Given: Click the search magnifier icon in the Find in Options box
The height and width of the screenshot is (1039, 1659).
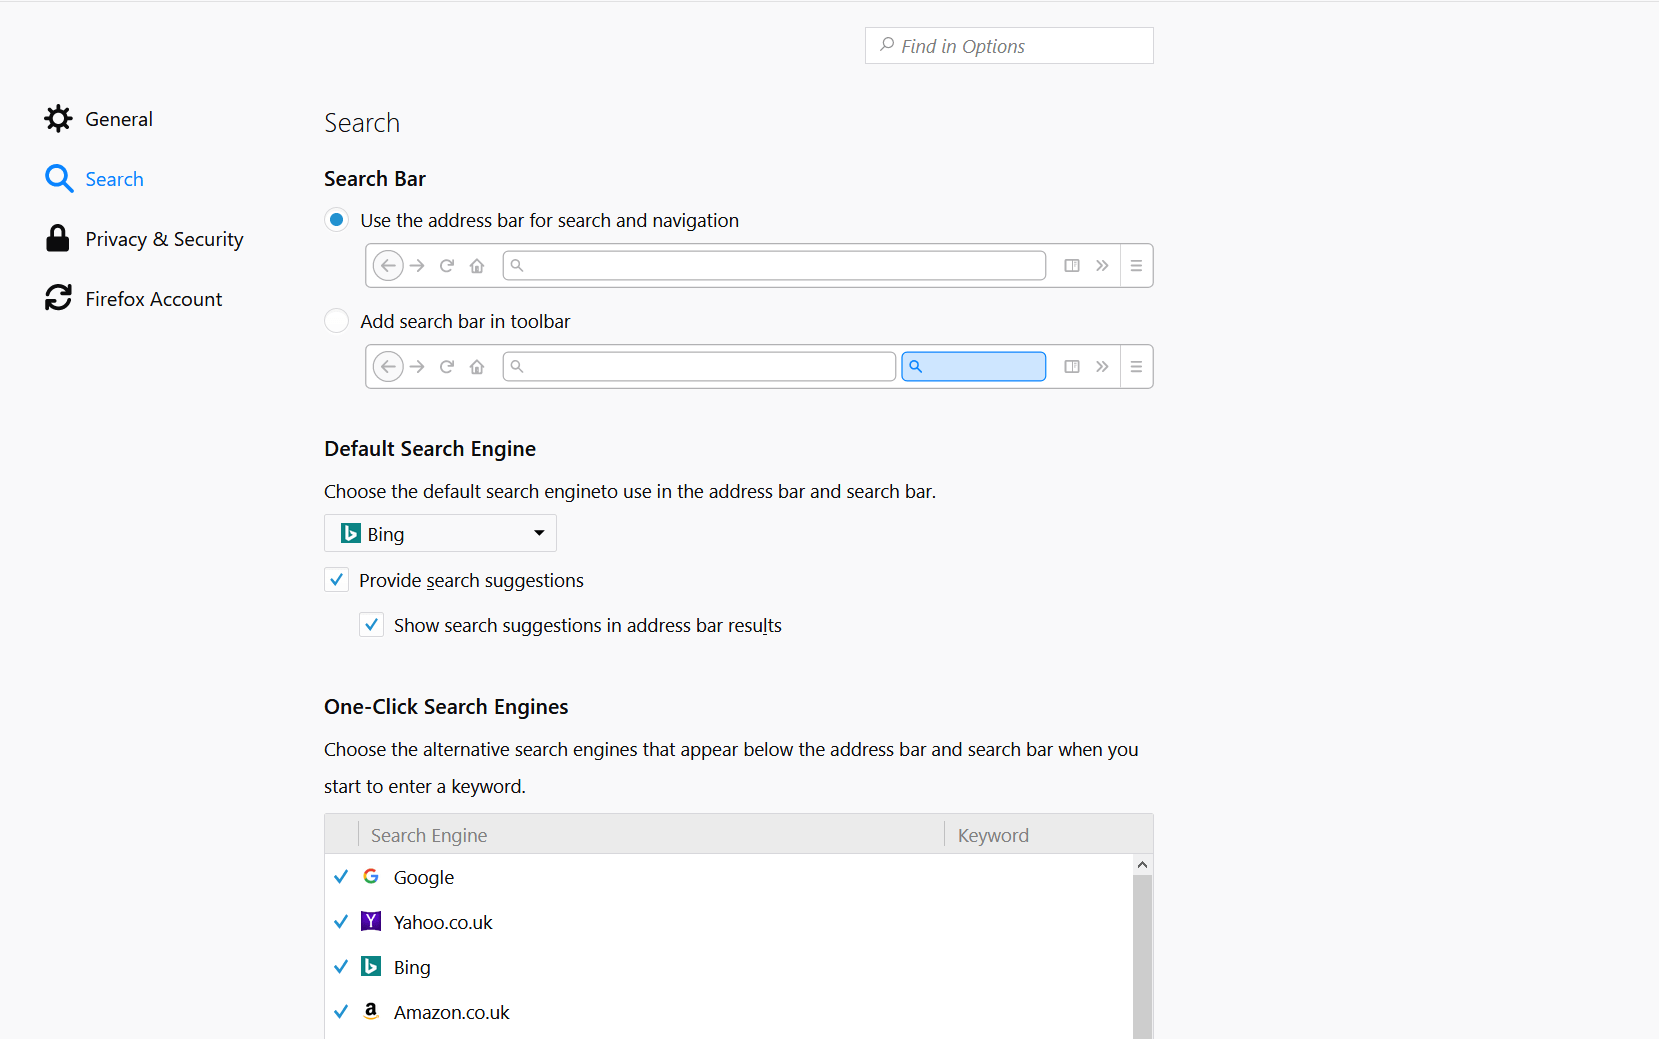Looking at the screenshot, I should pos(887,45).
